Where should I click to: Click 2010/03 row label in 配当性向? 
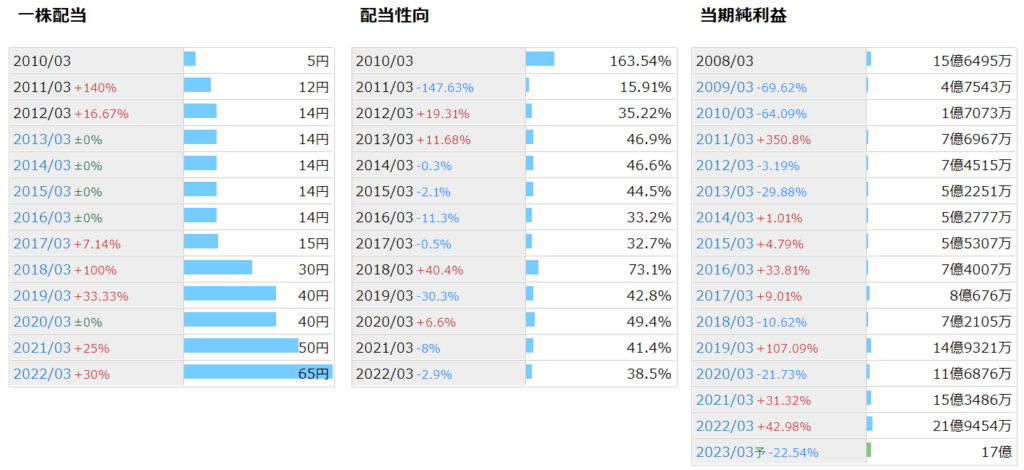click(x=385, y=61)
